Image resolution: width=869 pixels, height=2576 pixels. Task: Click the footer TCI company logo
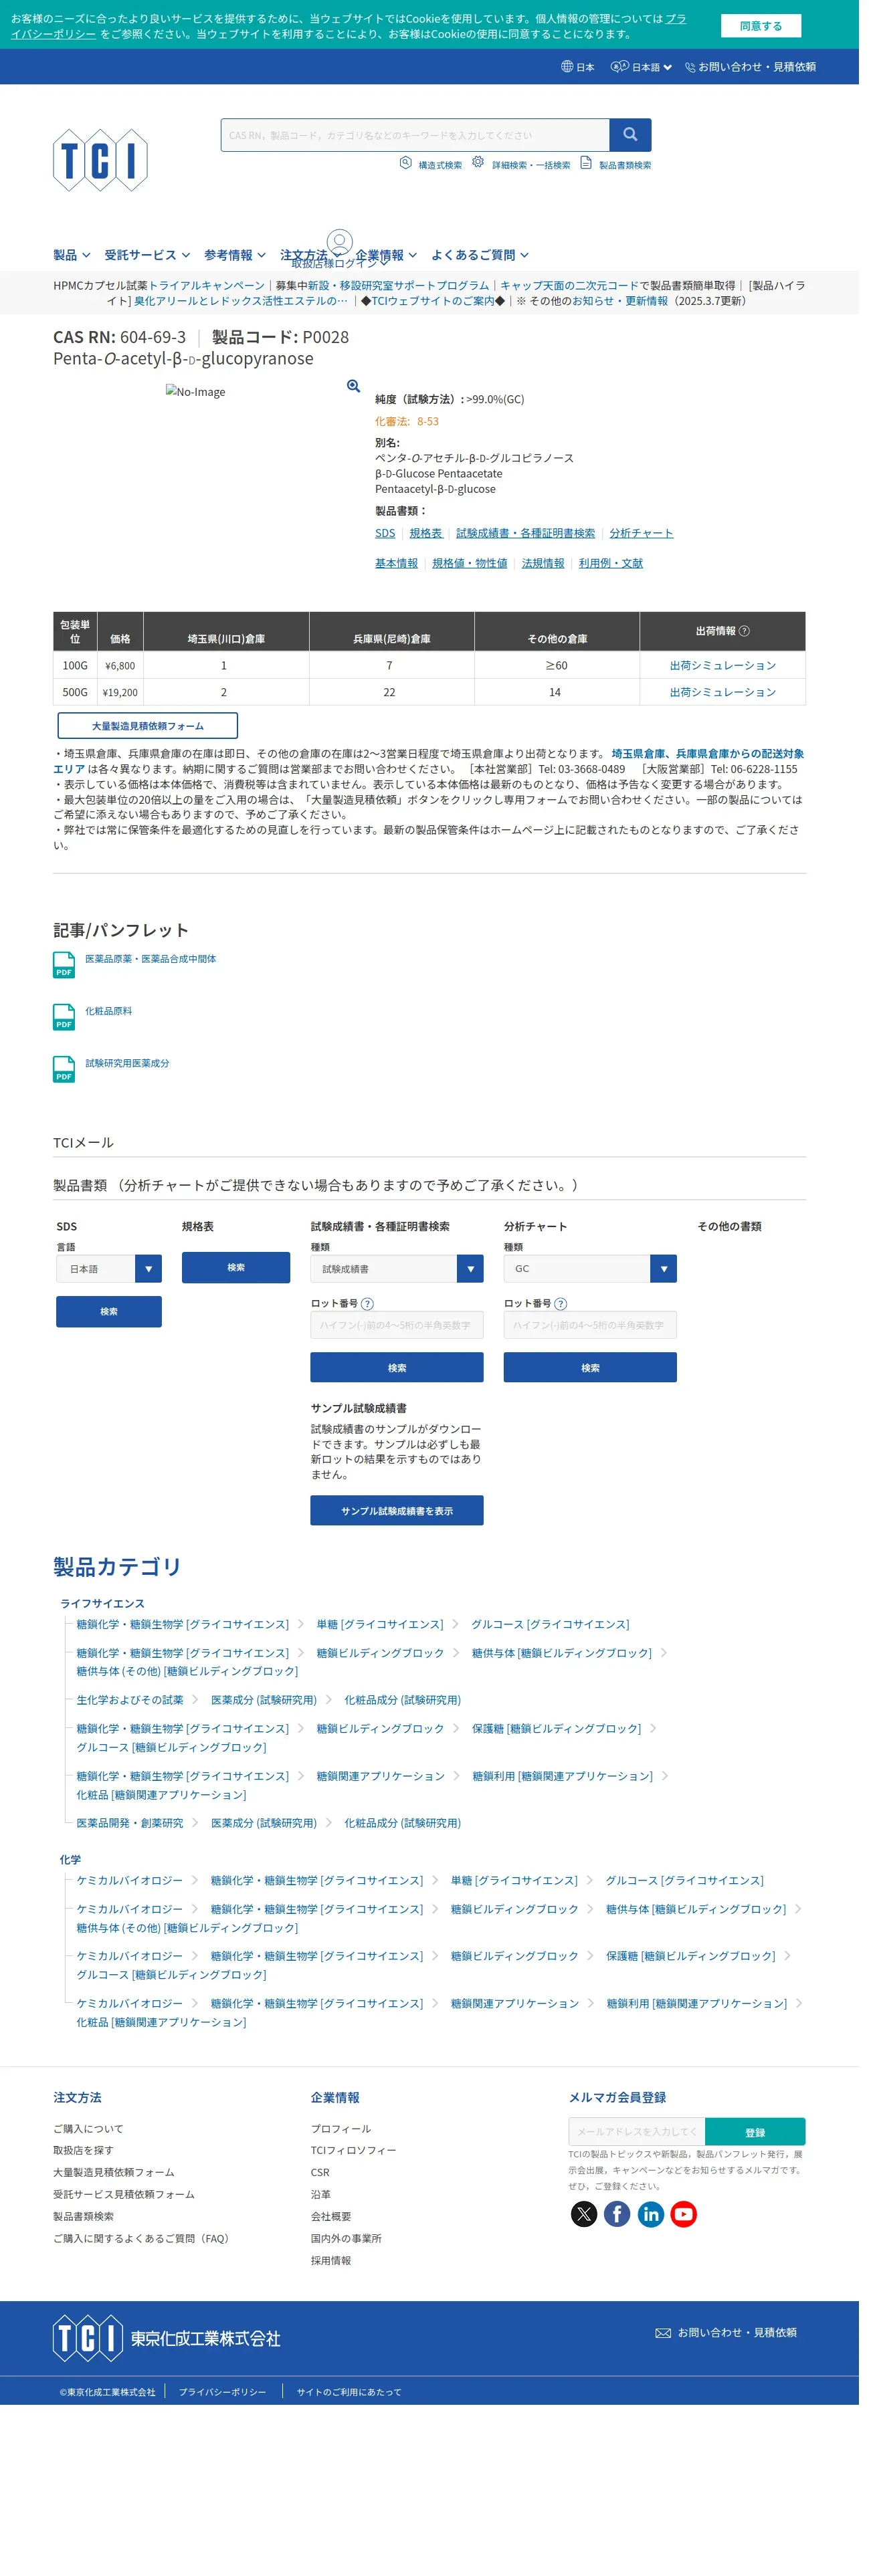(x=167, y=2338)
